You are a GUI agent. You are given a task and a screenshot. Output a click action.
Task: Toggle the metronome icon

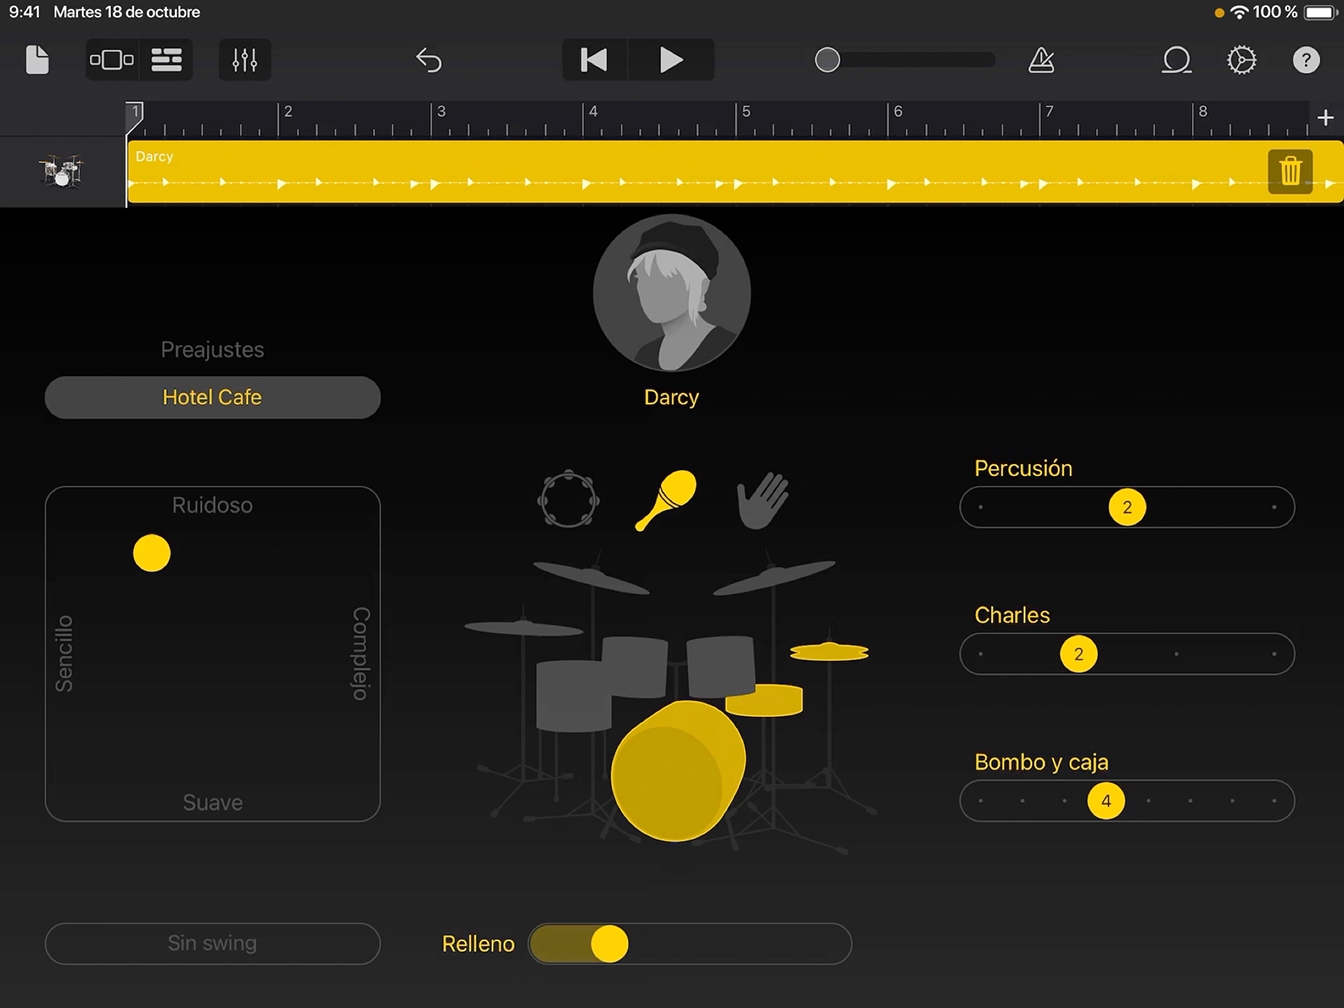tap(1041, 60)
